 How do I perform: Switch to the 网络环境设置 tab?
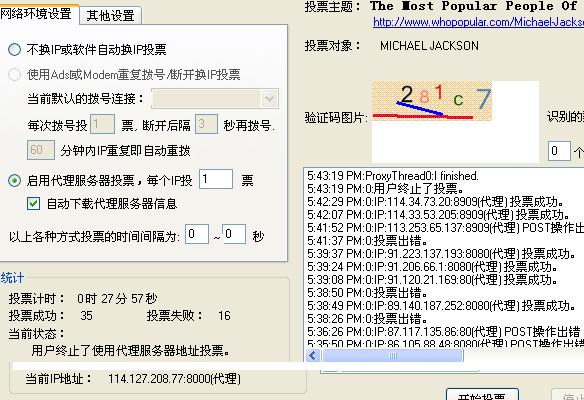36,14
